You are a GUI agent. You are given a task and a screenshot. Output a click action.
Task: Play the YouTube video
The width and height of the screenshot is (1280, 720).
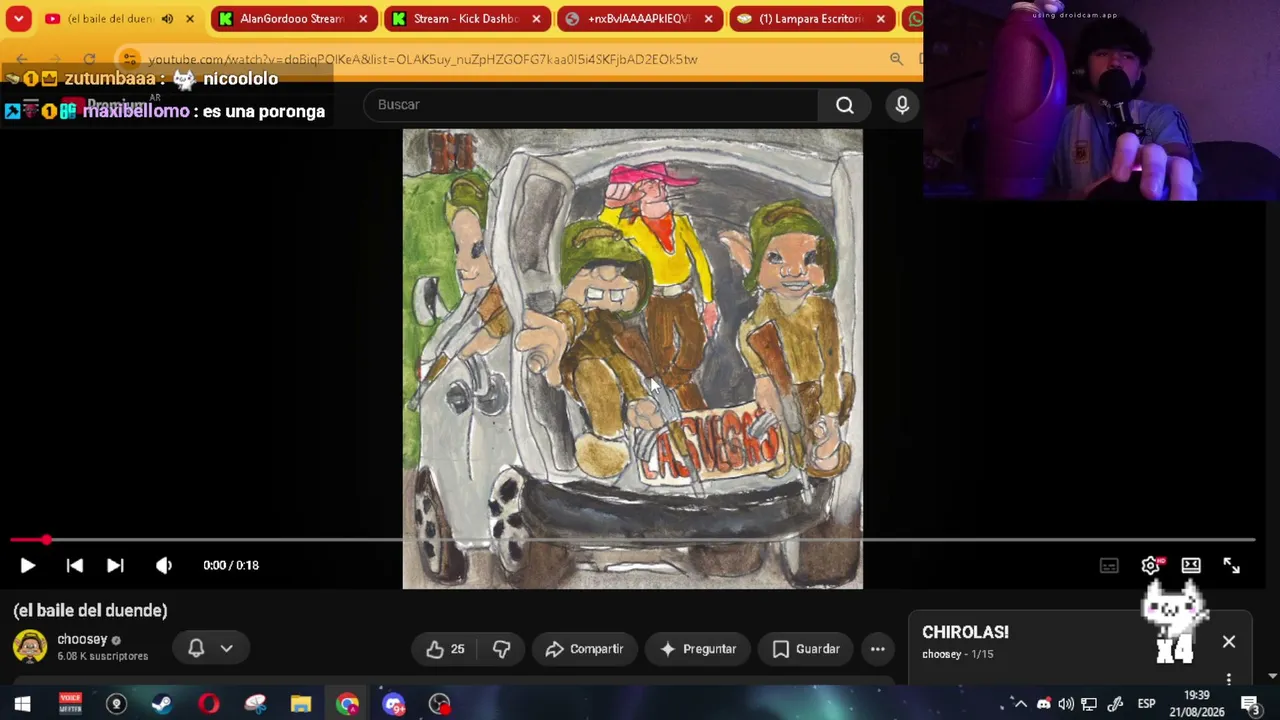pyautogui.click(x=27, y=565)
